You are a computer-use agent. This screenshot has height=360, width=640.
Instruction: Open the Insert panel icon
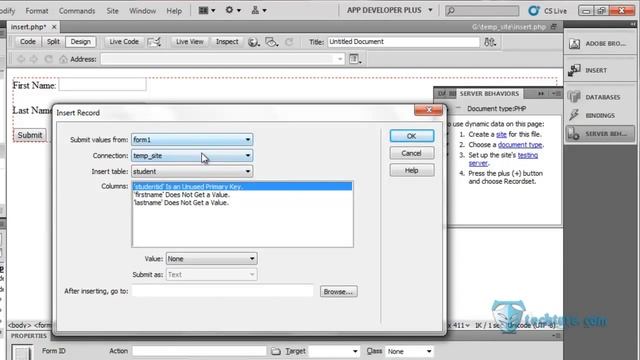tap(574, 70)
